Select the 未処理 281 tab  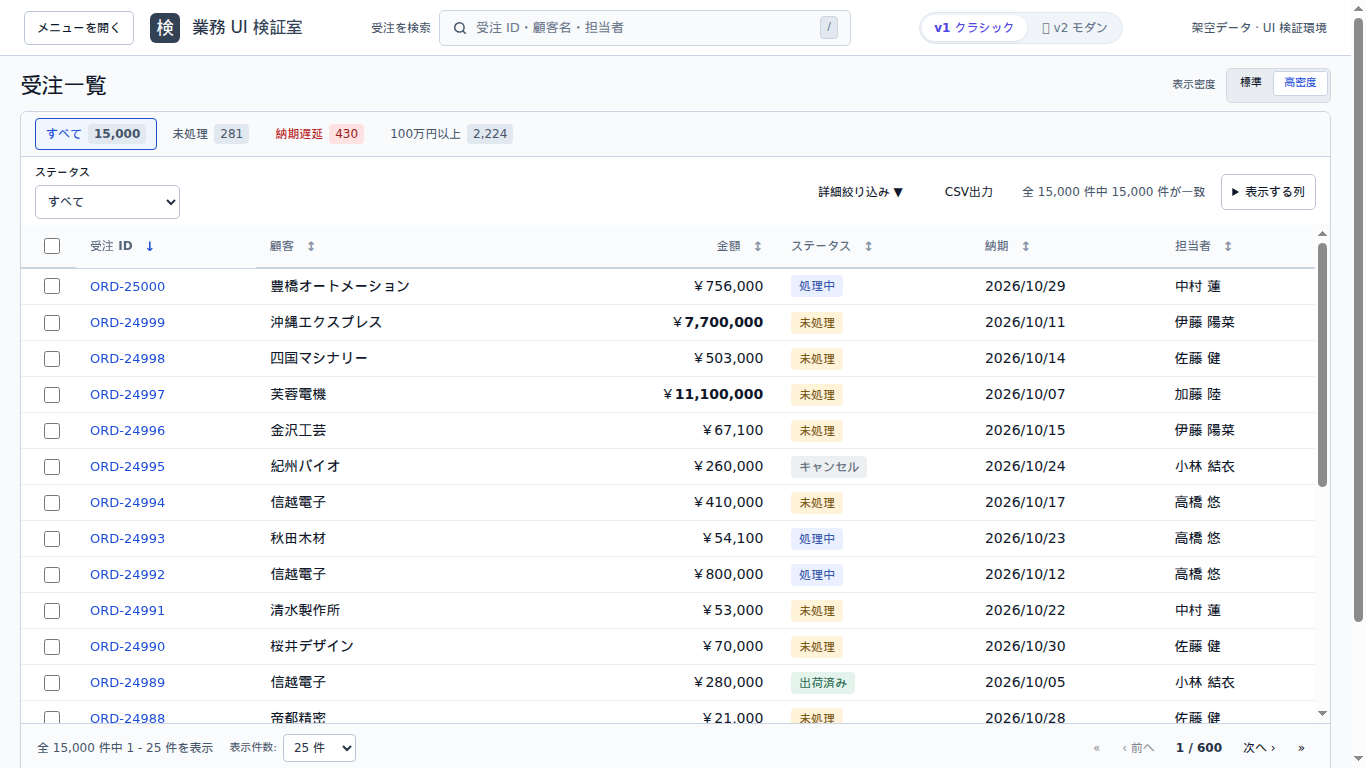point(210,134)
